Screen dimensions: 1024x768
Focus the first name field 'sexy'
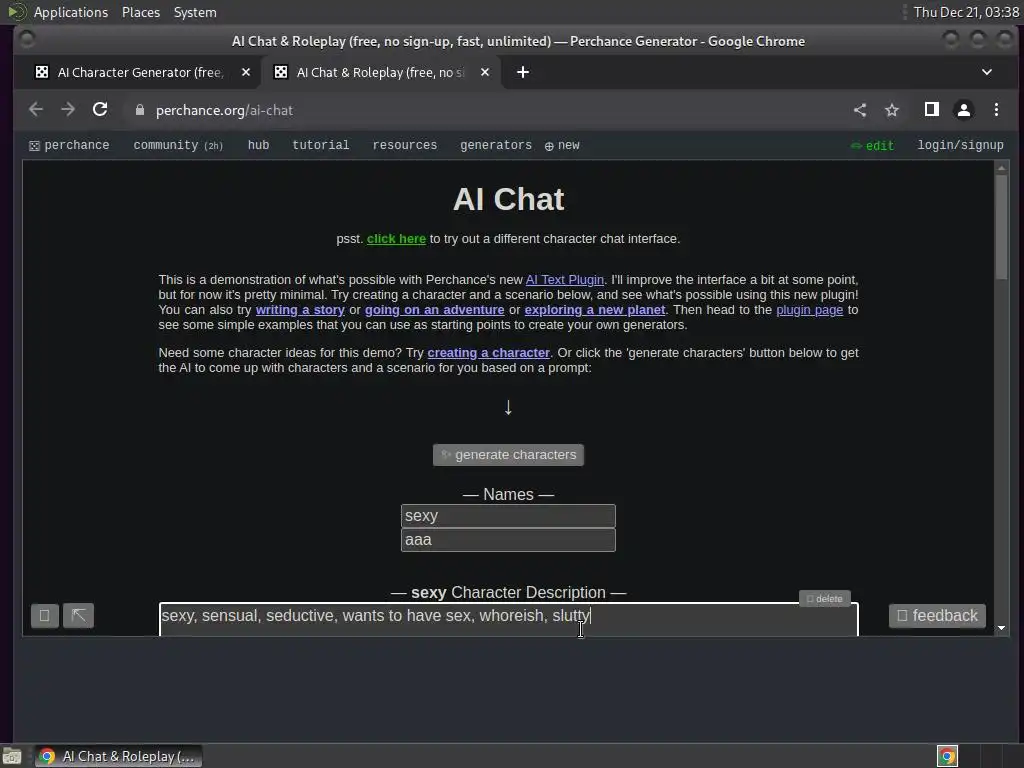(x=508, y=516)
